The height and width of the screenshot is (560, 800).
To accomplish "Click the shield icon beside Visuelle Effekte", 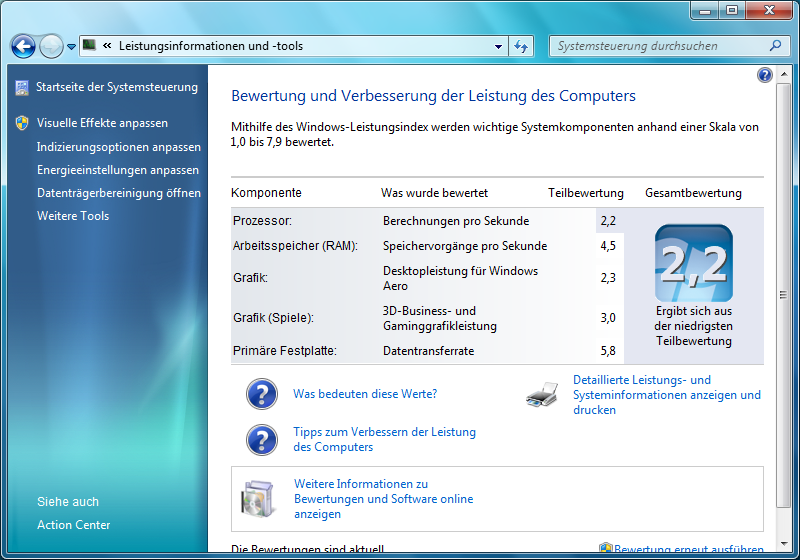I will click(x=22, y=123).
